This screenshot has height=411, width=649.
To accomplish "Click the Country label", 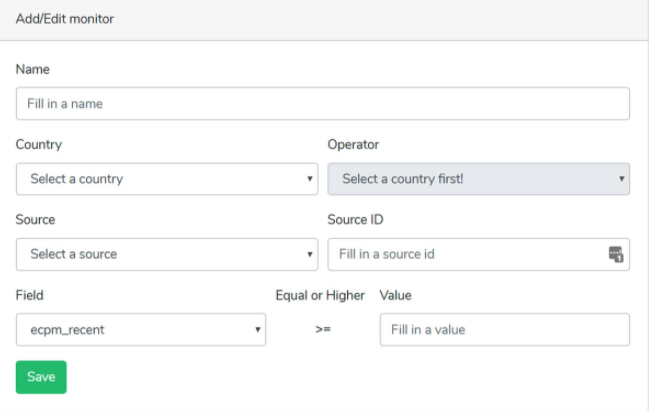I will 38,144.
